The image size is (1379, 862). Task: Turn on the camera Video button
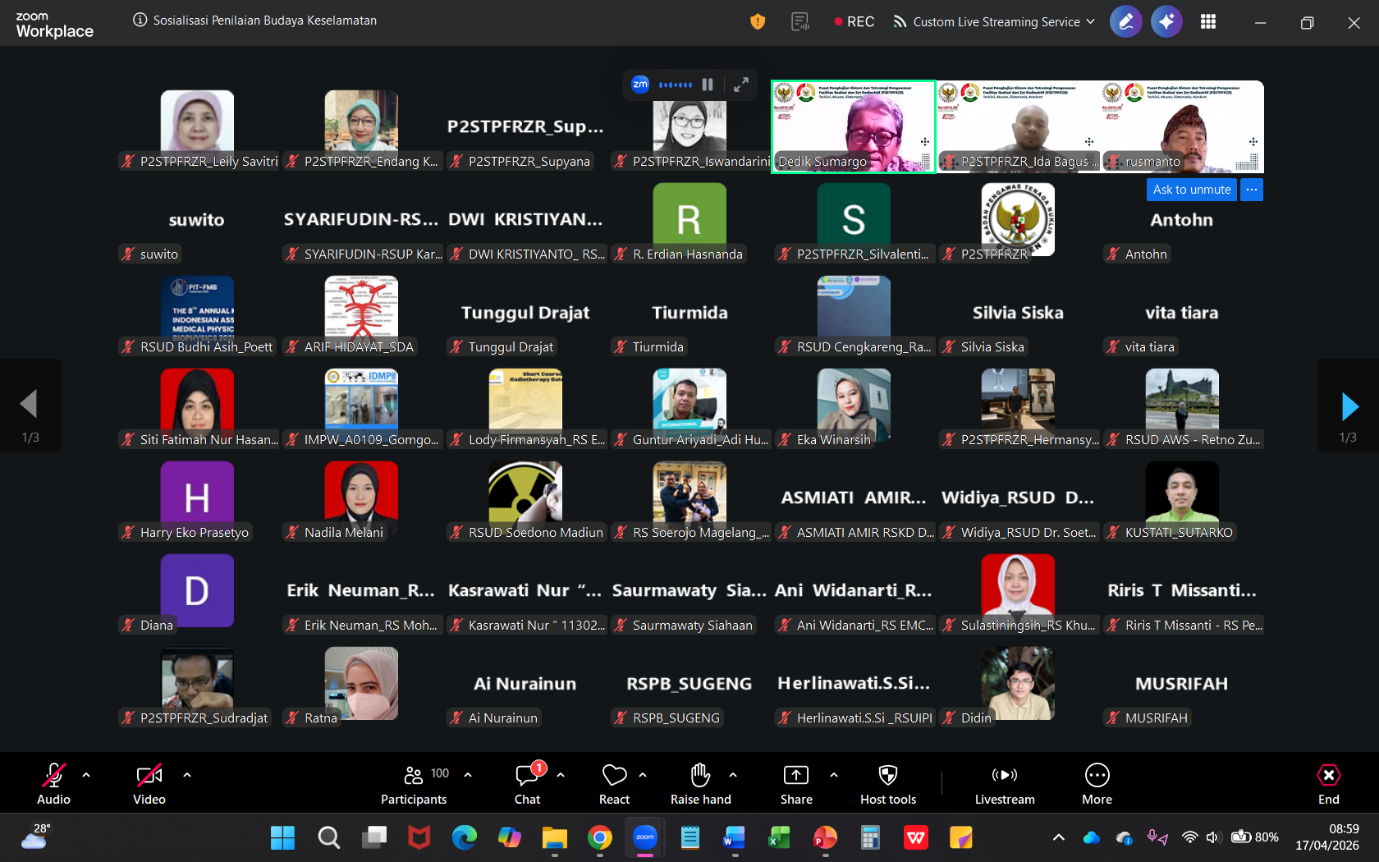pos(149,784)
